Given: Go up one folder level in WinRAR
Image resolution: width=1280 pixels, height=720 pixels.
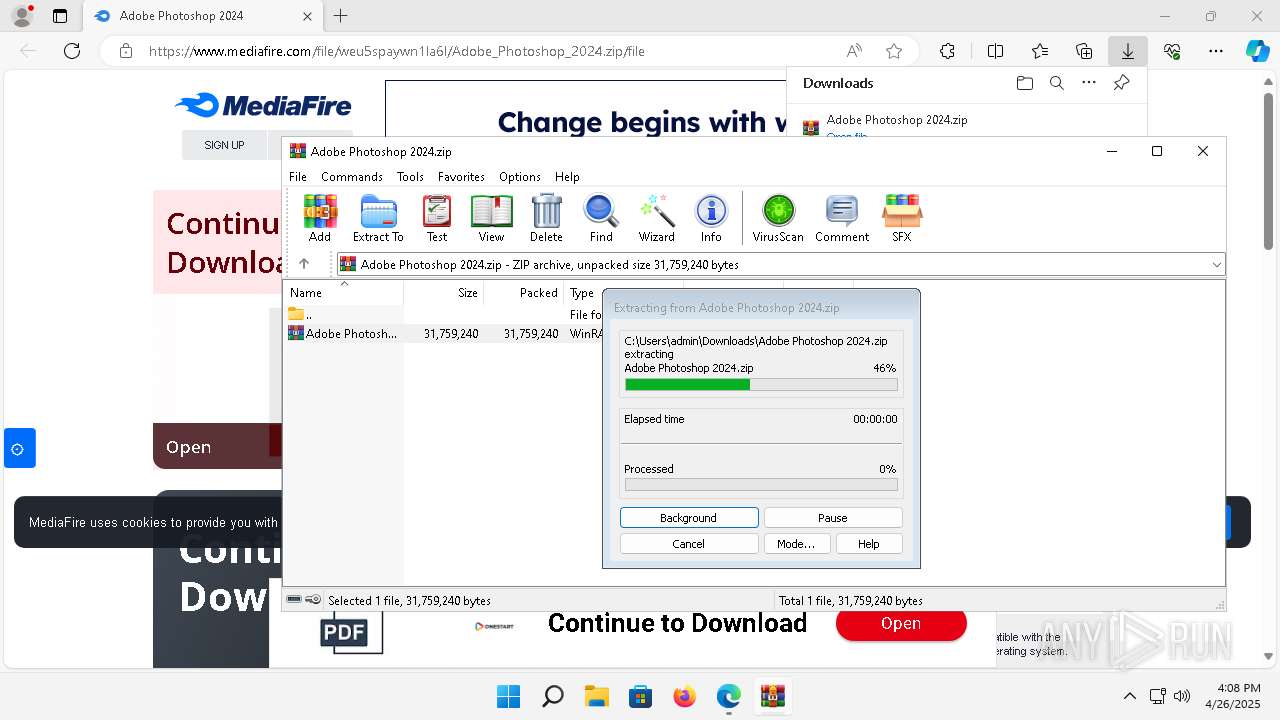Looking at the screenshot, I should pyautogui.click(x=304, y=264).
